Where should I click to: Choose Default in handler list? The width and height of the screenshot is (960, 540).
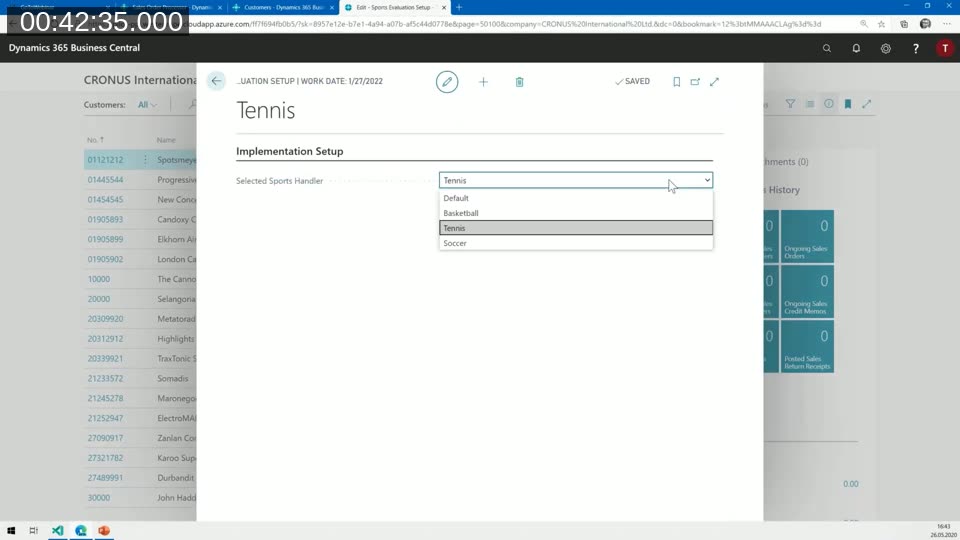pyautogui.click(x=576, y=198)
